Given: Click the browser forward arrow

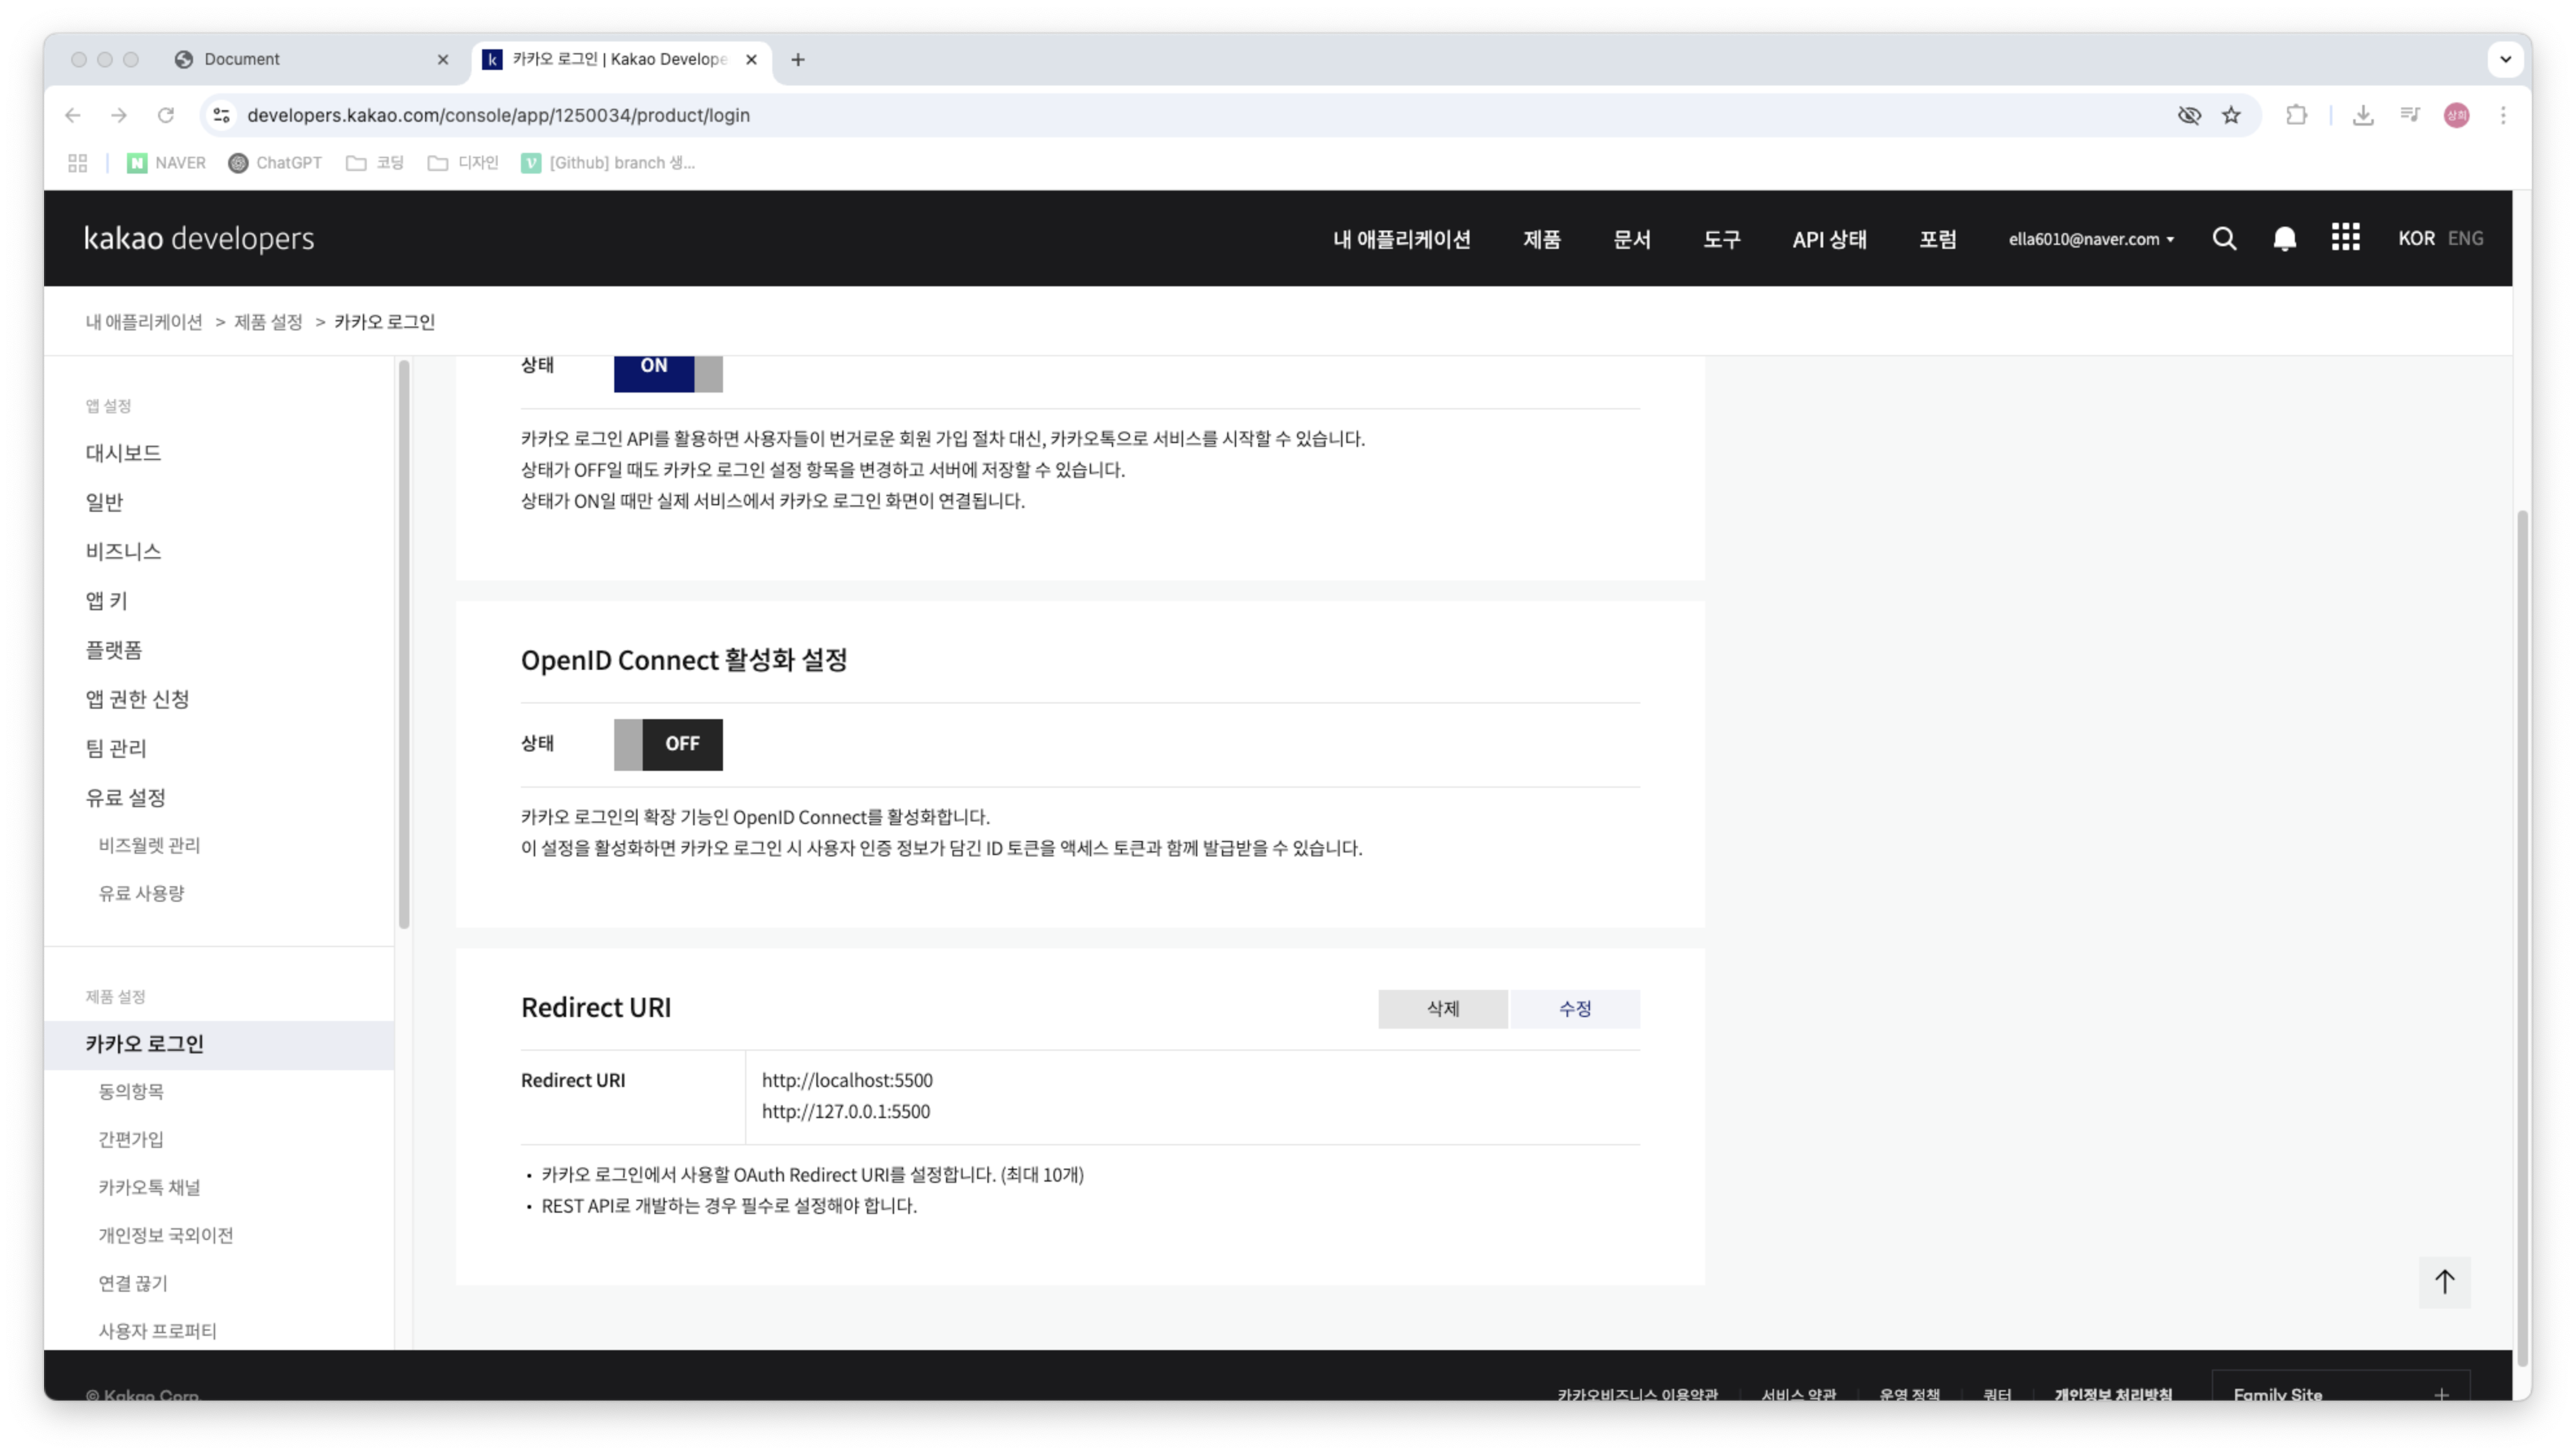Looking at the screenshot, I should tap(119, 115).
